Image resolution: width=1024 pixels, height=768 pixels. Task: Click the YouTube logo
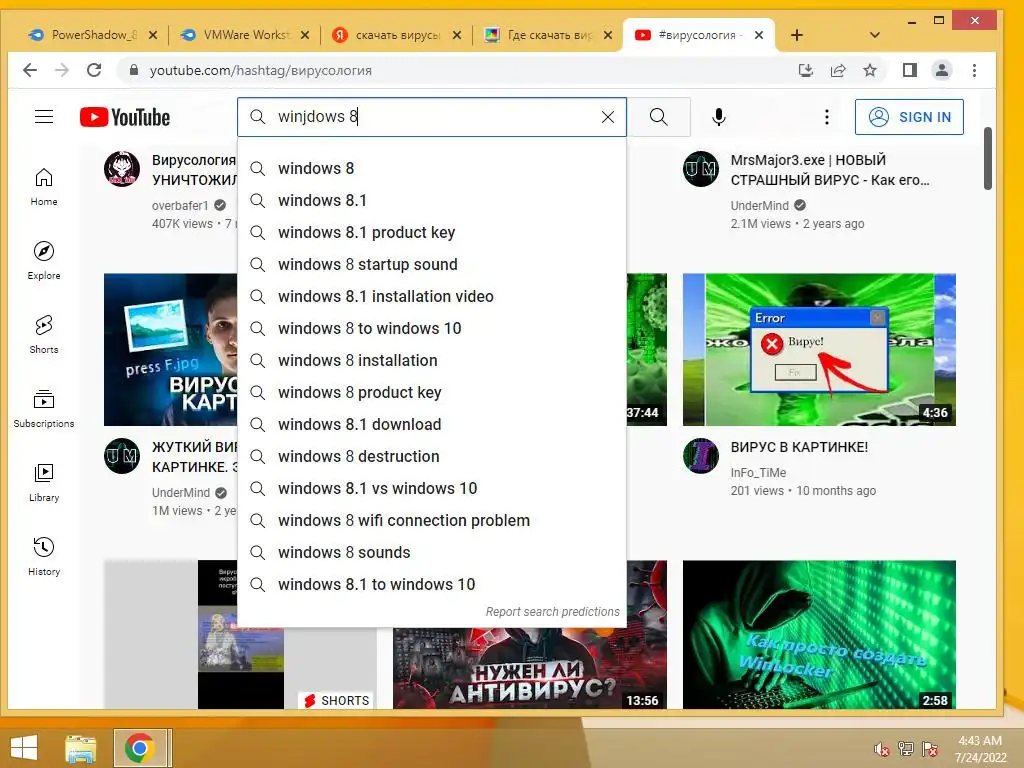coord(125,118)
